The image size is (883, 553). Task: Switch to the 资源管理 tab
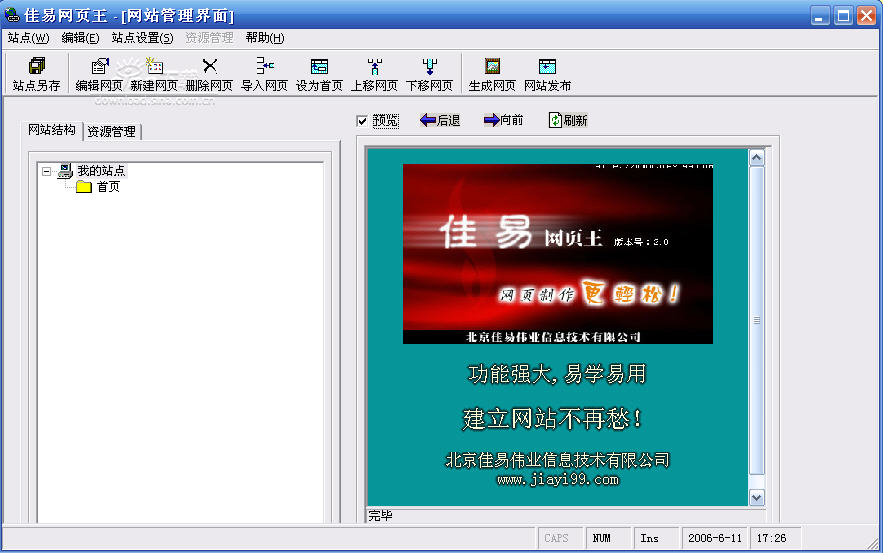pyautogui.click(x=111, y=131)
